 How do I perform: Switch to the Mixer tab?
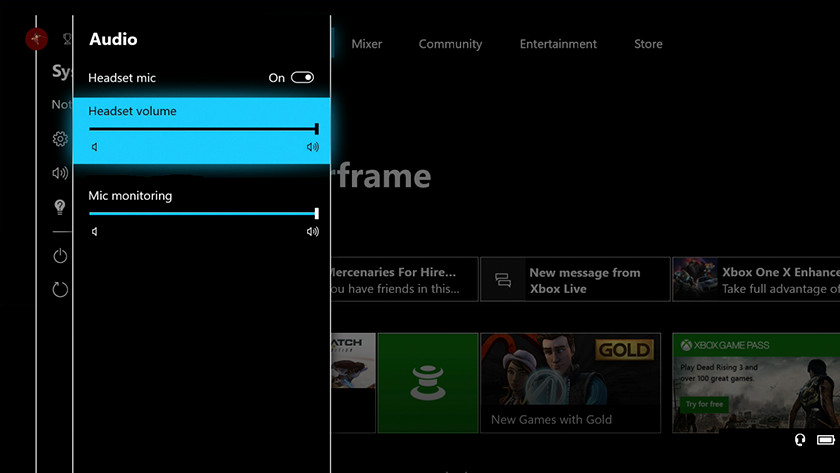coord(367,44)
